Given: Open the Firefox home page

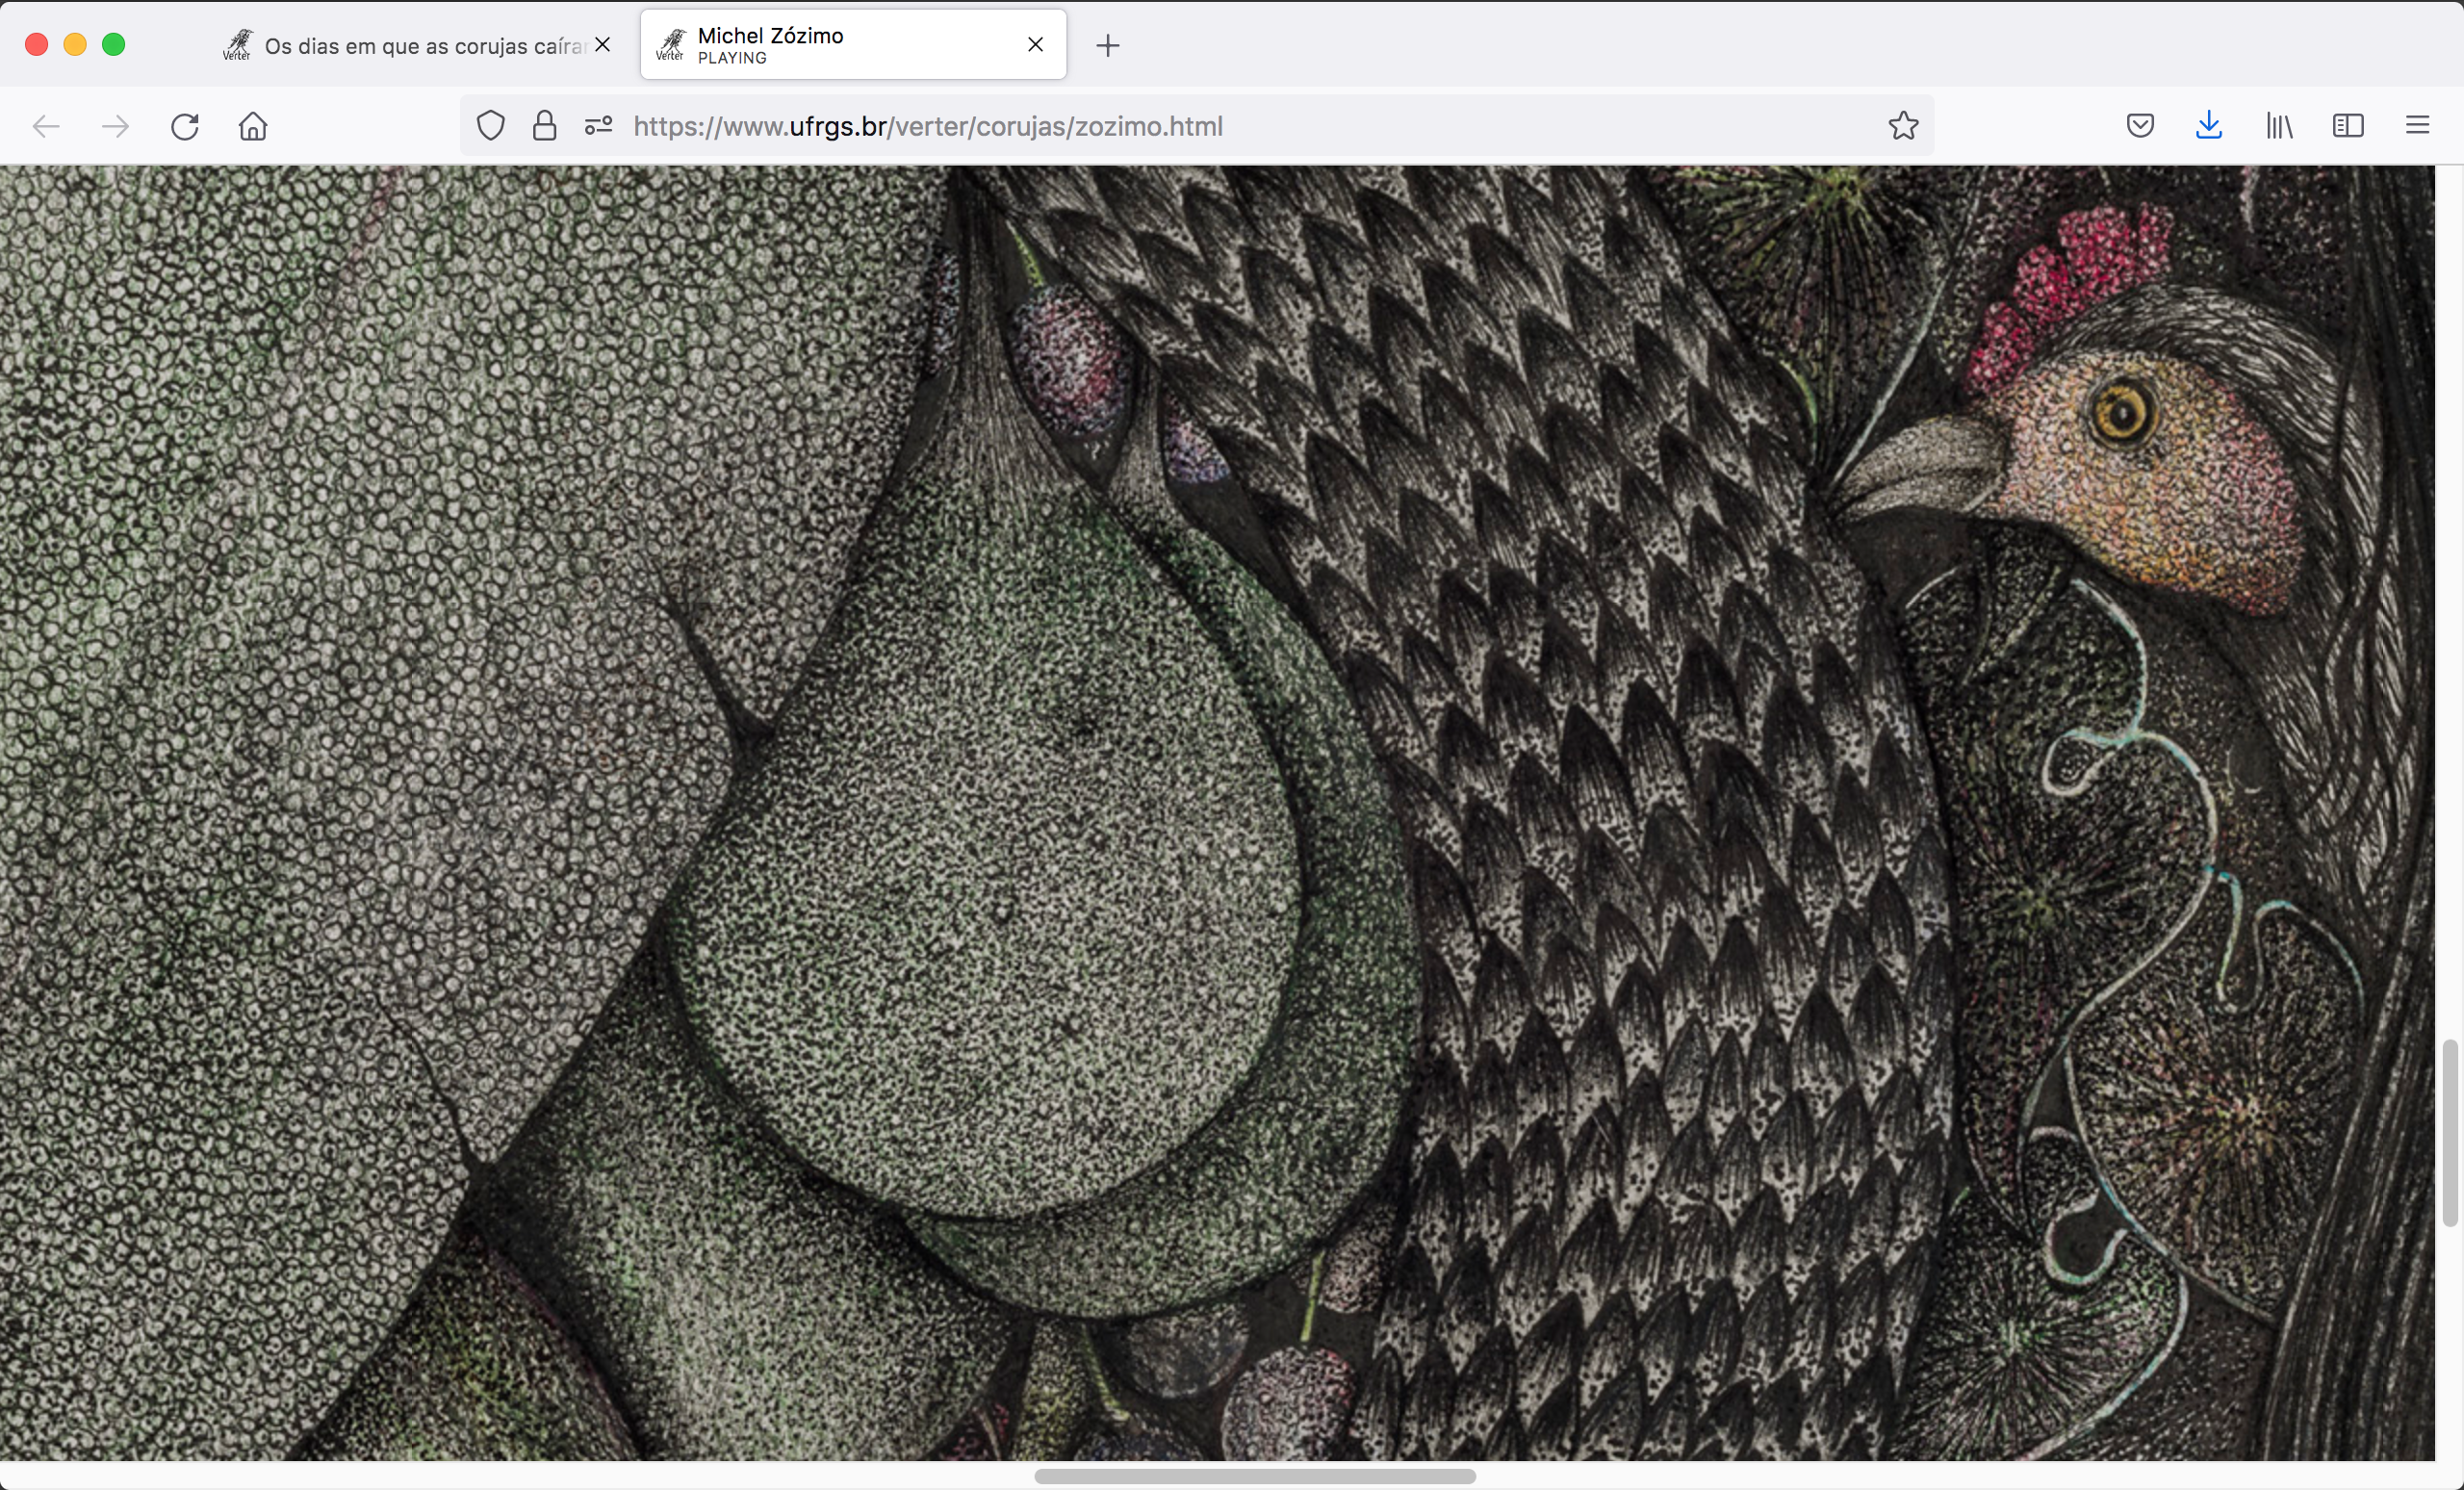Looking at the screenshot, I should [x=253, y=126].
